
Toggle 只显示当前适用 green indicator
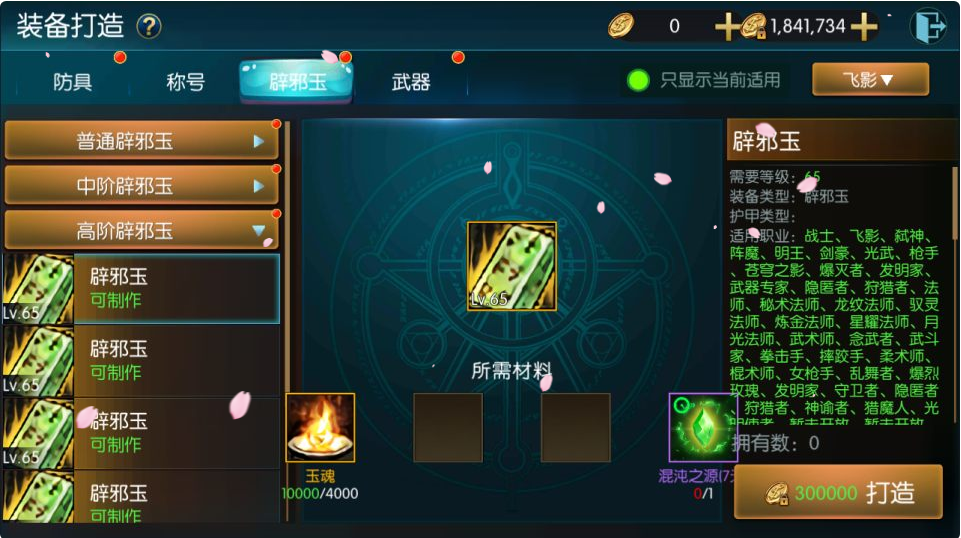638,80
